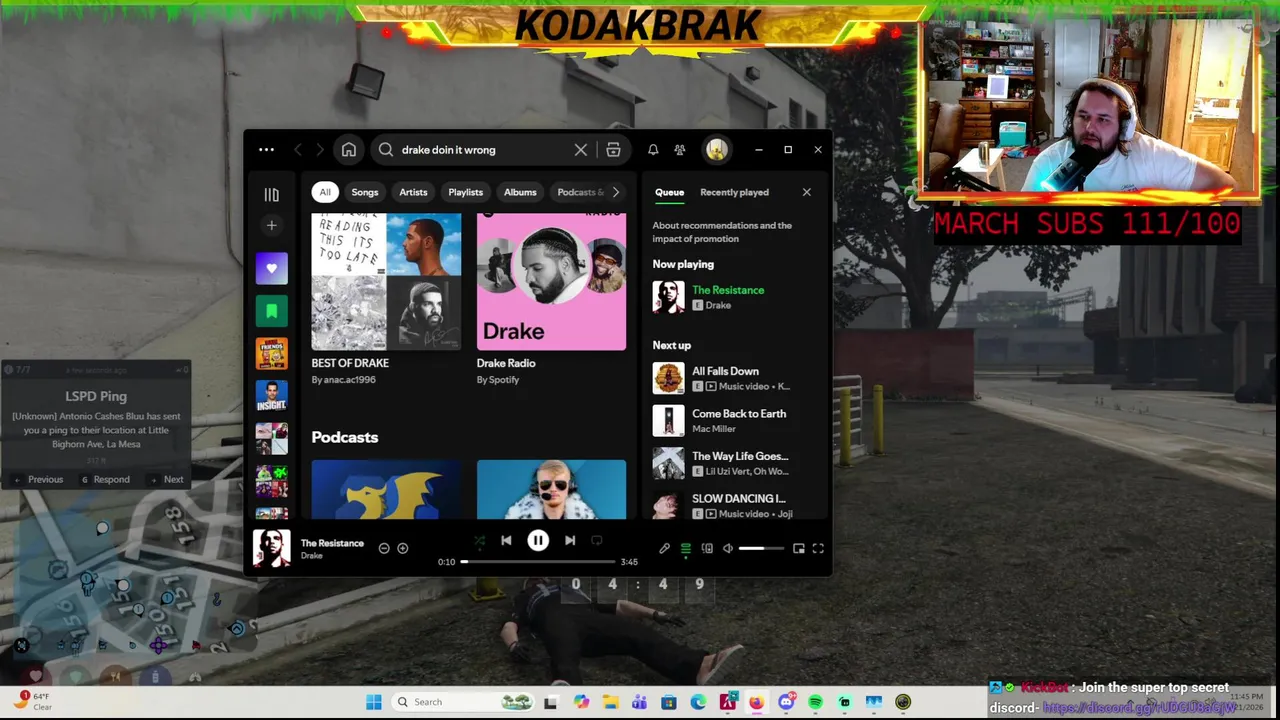Open Spotify from the Windows taskbar

point(815,702)
